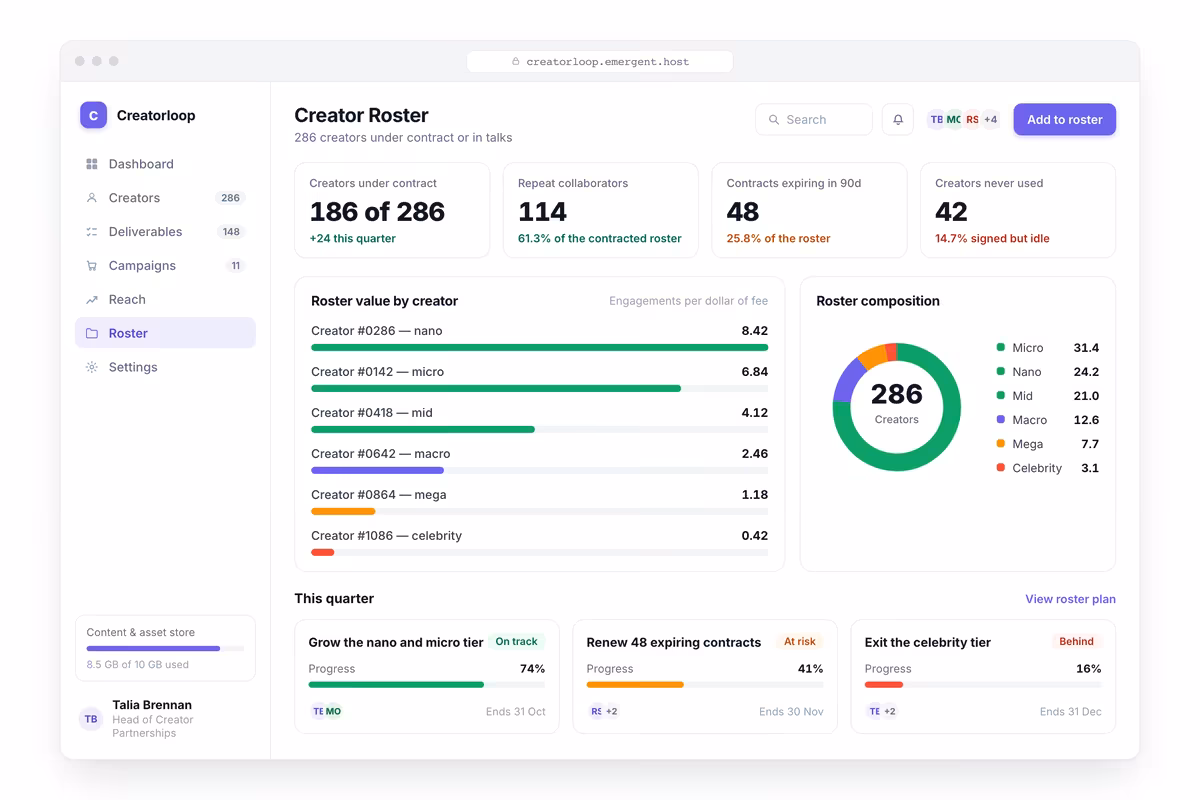
Task: Click the Behind status badge
Action: click(1076, 642)
